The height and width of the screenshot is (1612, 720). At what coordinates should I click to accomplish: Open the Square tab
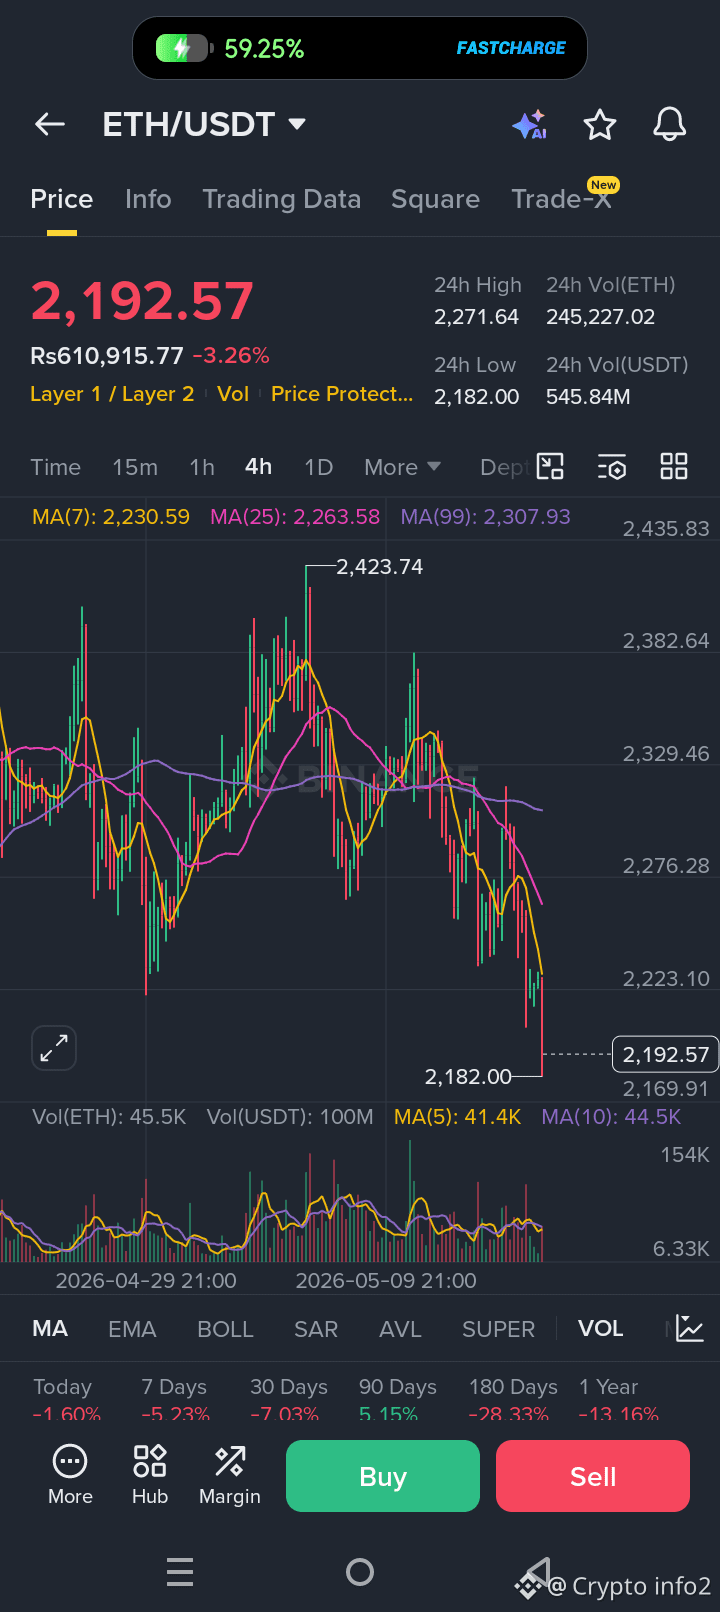click(x=435, y=199)
